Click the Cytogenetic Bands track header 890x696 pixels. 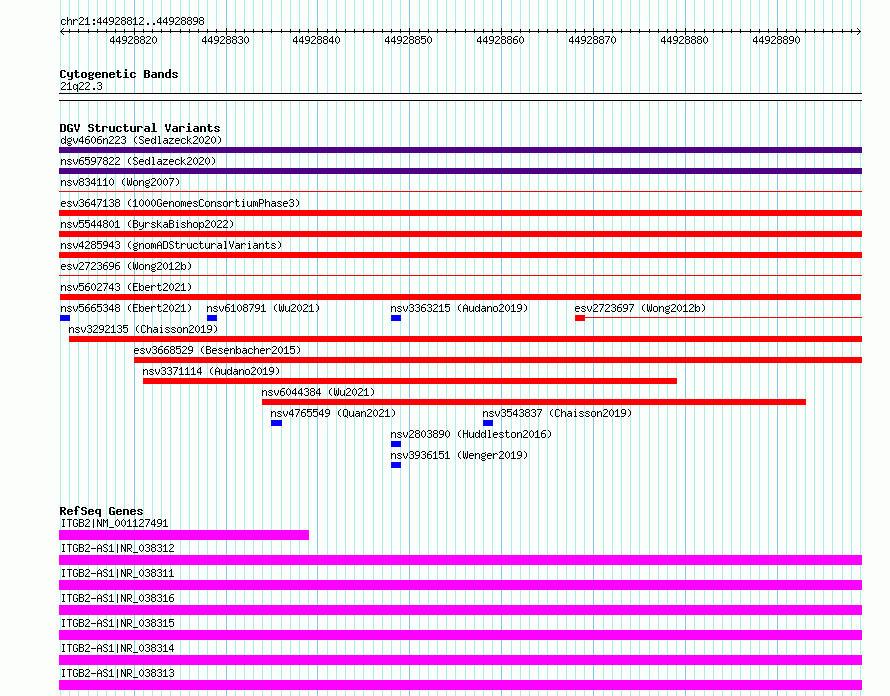tap(119, 74)
